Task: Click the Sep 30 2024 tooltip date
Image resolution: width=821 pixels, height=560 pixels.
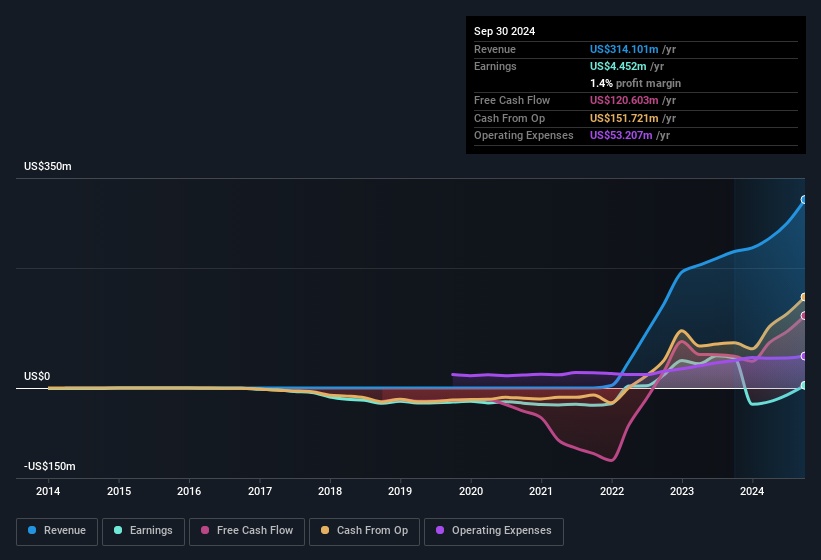Action: [504, 31]
